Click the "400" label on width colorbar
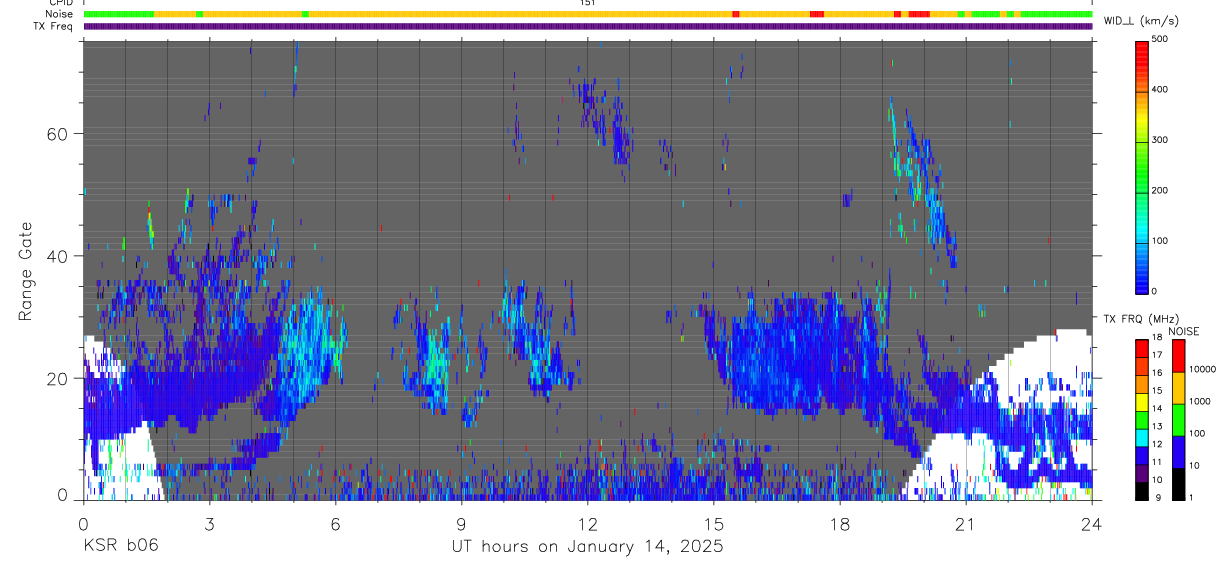The height and width of the screenshot is (567, 1228). 1160,90
